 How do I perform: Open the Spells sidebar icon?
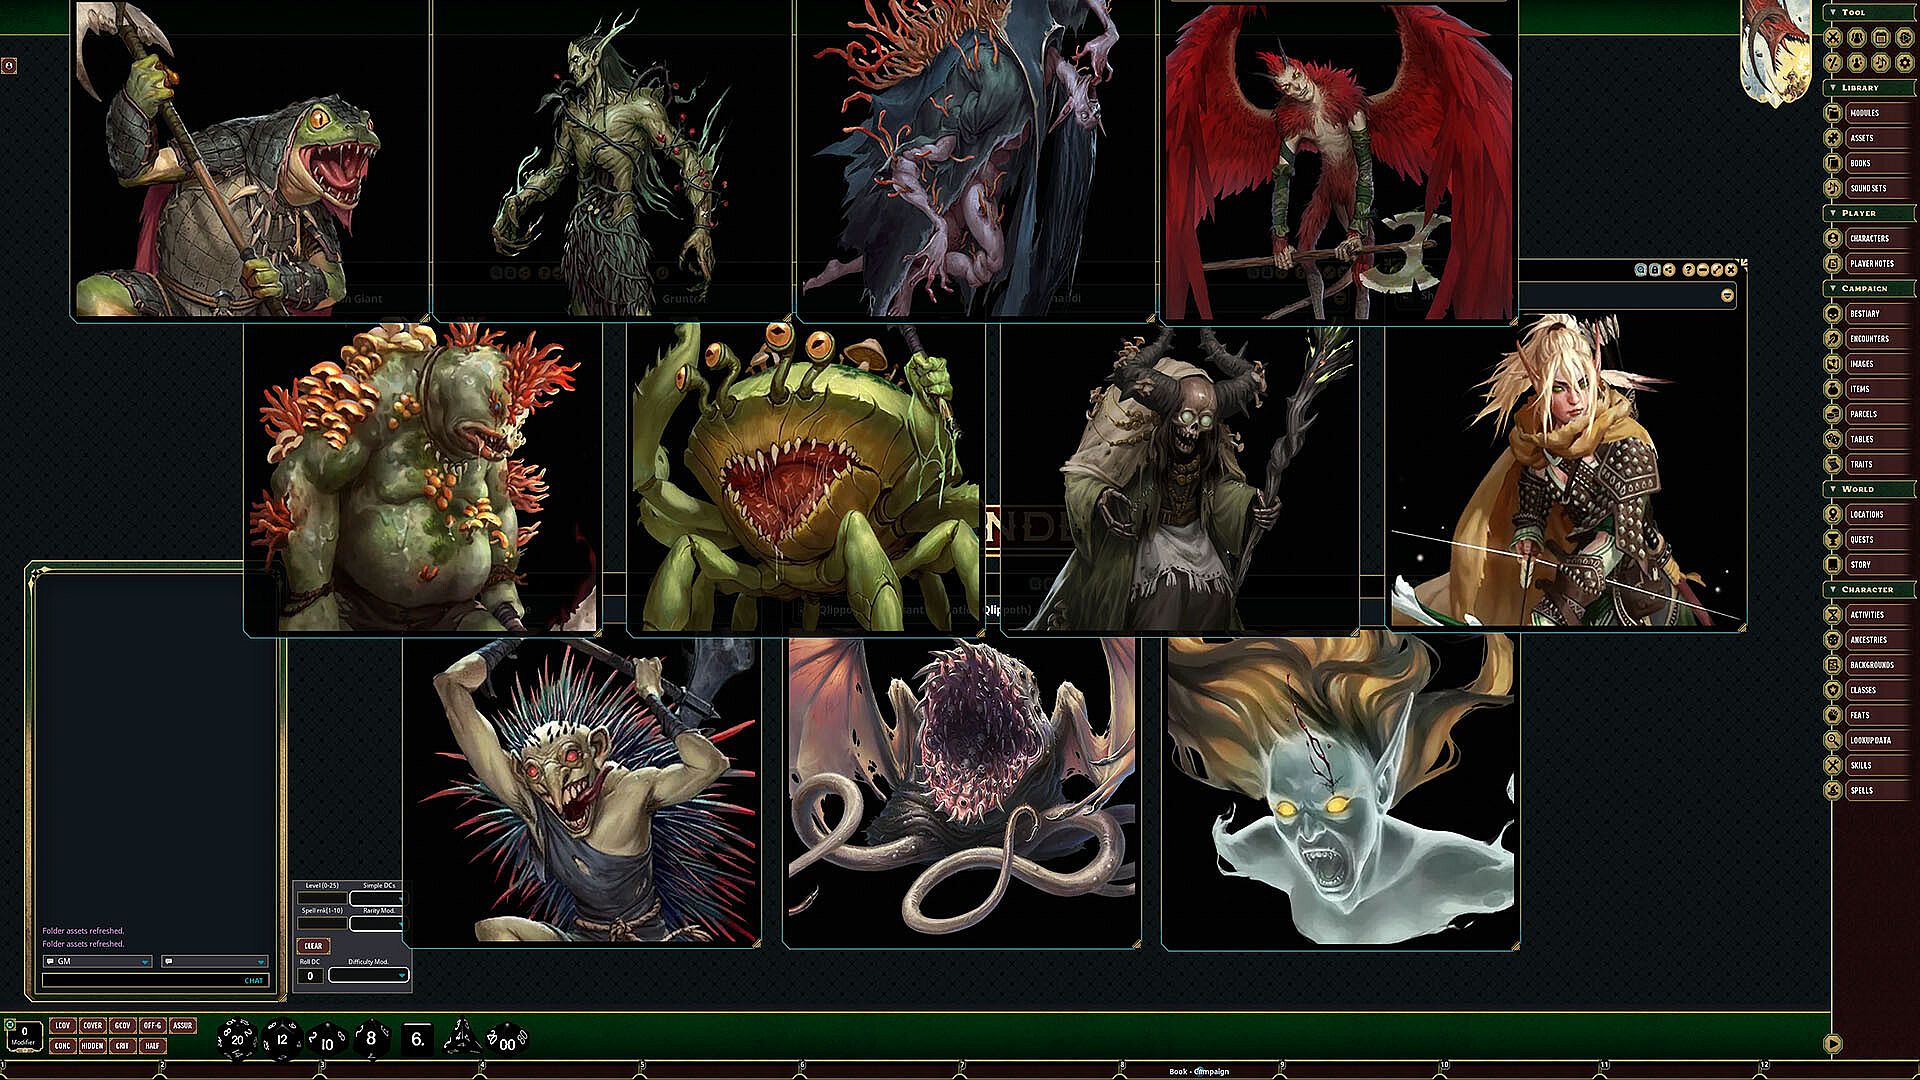1833,790
